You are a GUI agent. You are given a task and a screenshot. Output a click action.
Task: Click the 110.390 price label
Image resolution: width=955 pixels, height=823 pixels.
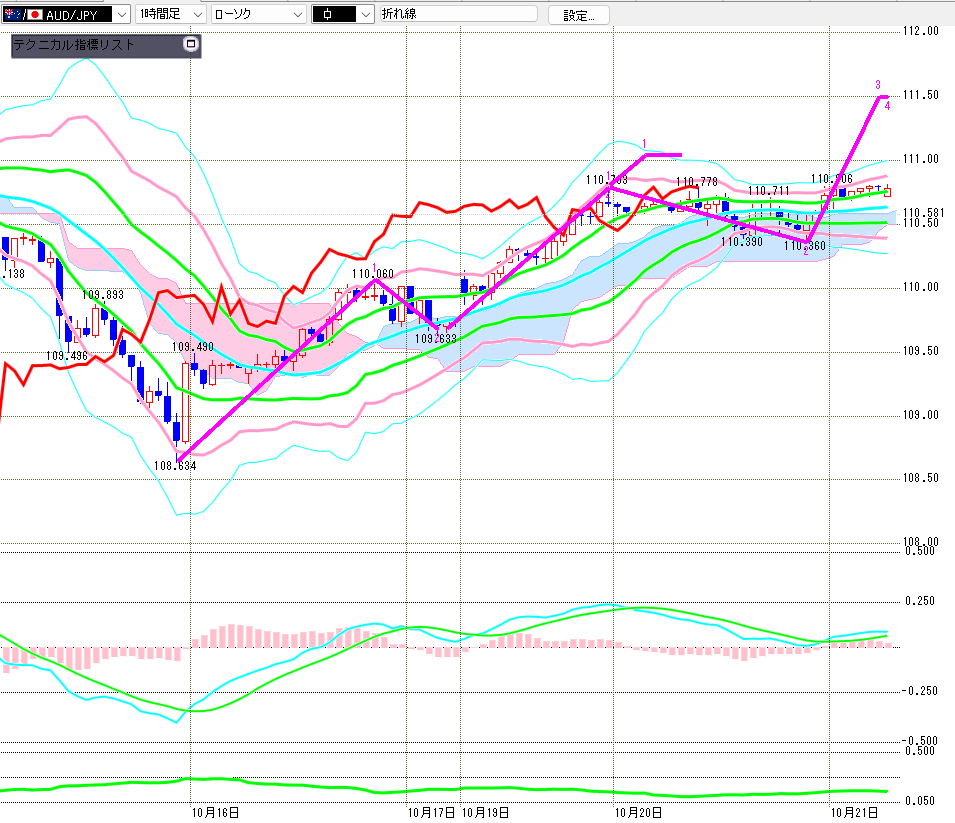click(742, 242)
